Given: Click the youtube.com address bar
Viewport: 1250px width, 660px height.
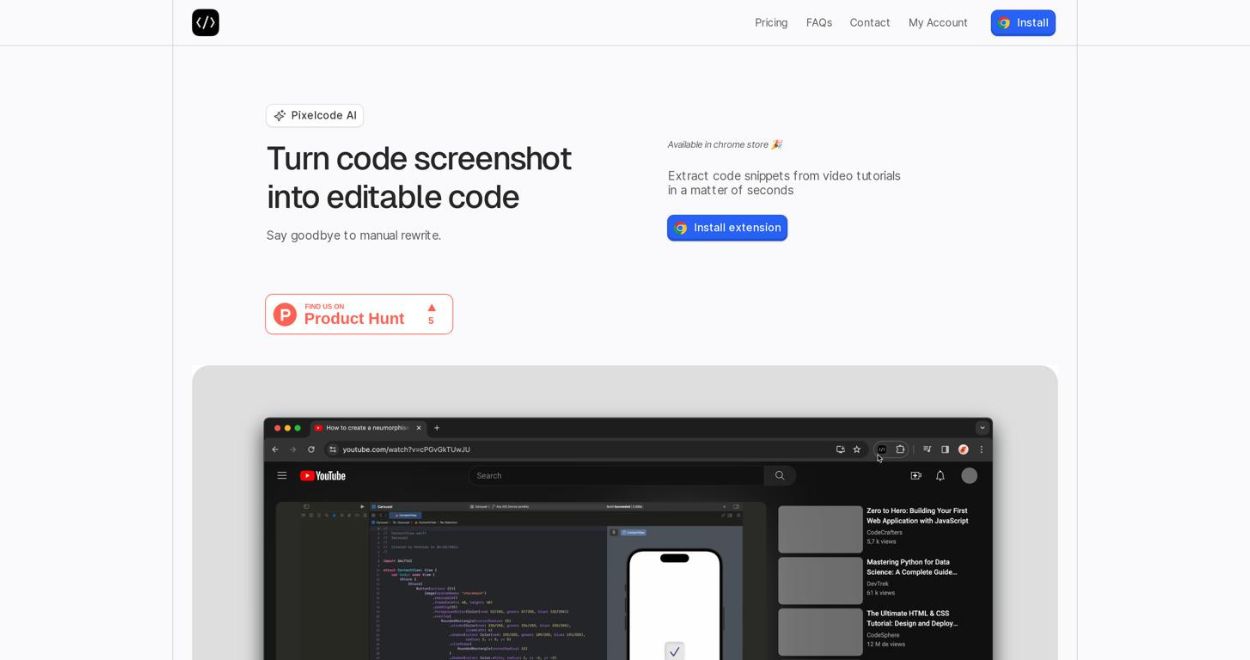Looking at the screenshot, I should coord(405,449).
